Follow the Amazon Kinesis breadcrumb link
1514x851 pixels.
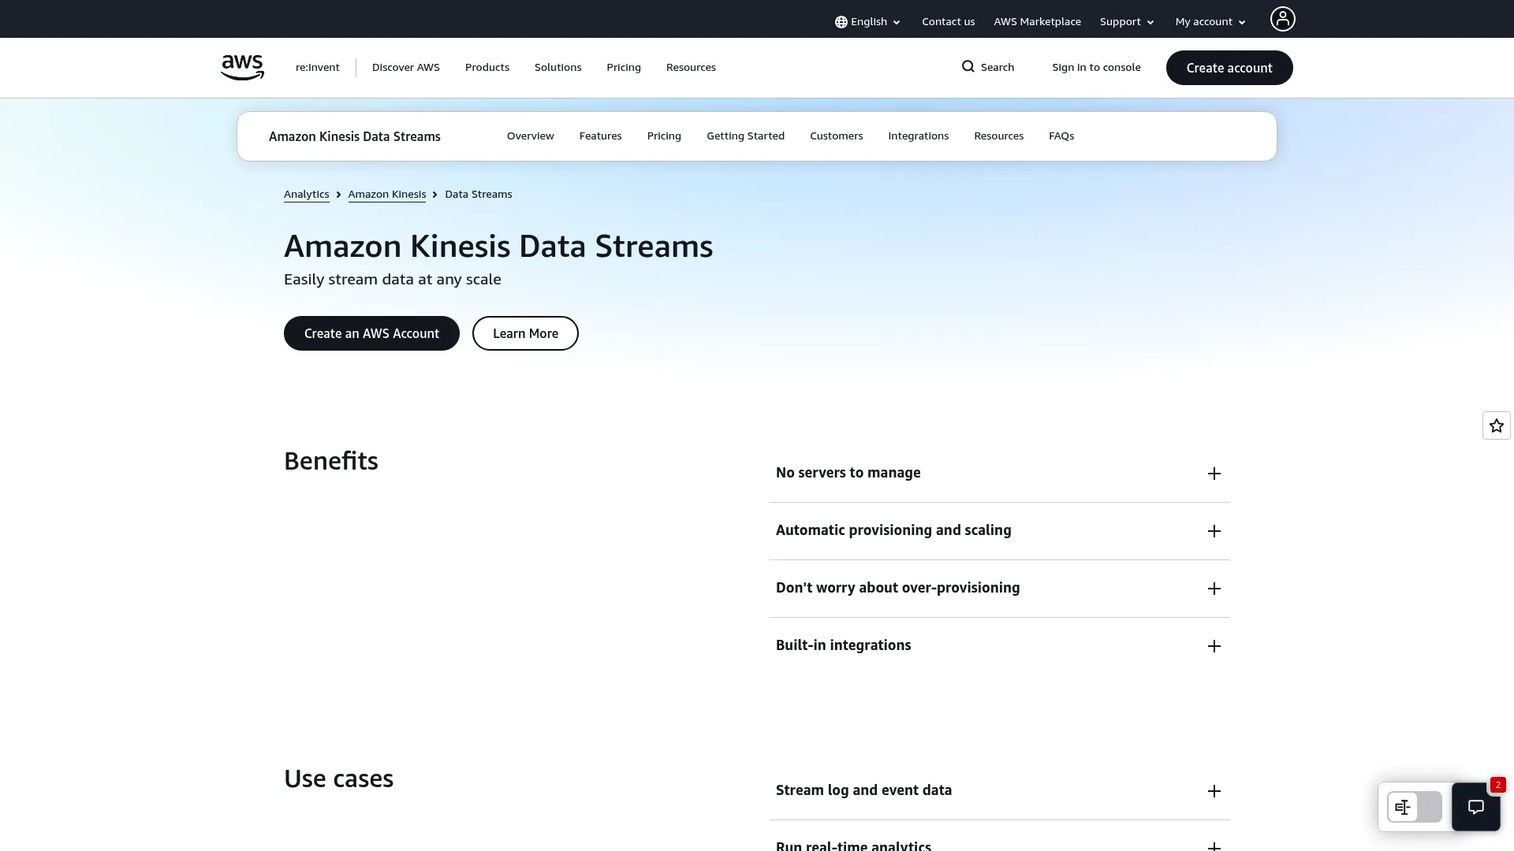coord(387,195)
